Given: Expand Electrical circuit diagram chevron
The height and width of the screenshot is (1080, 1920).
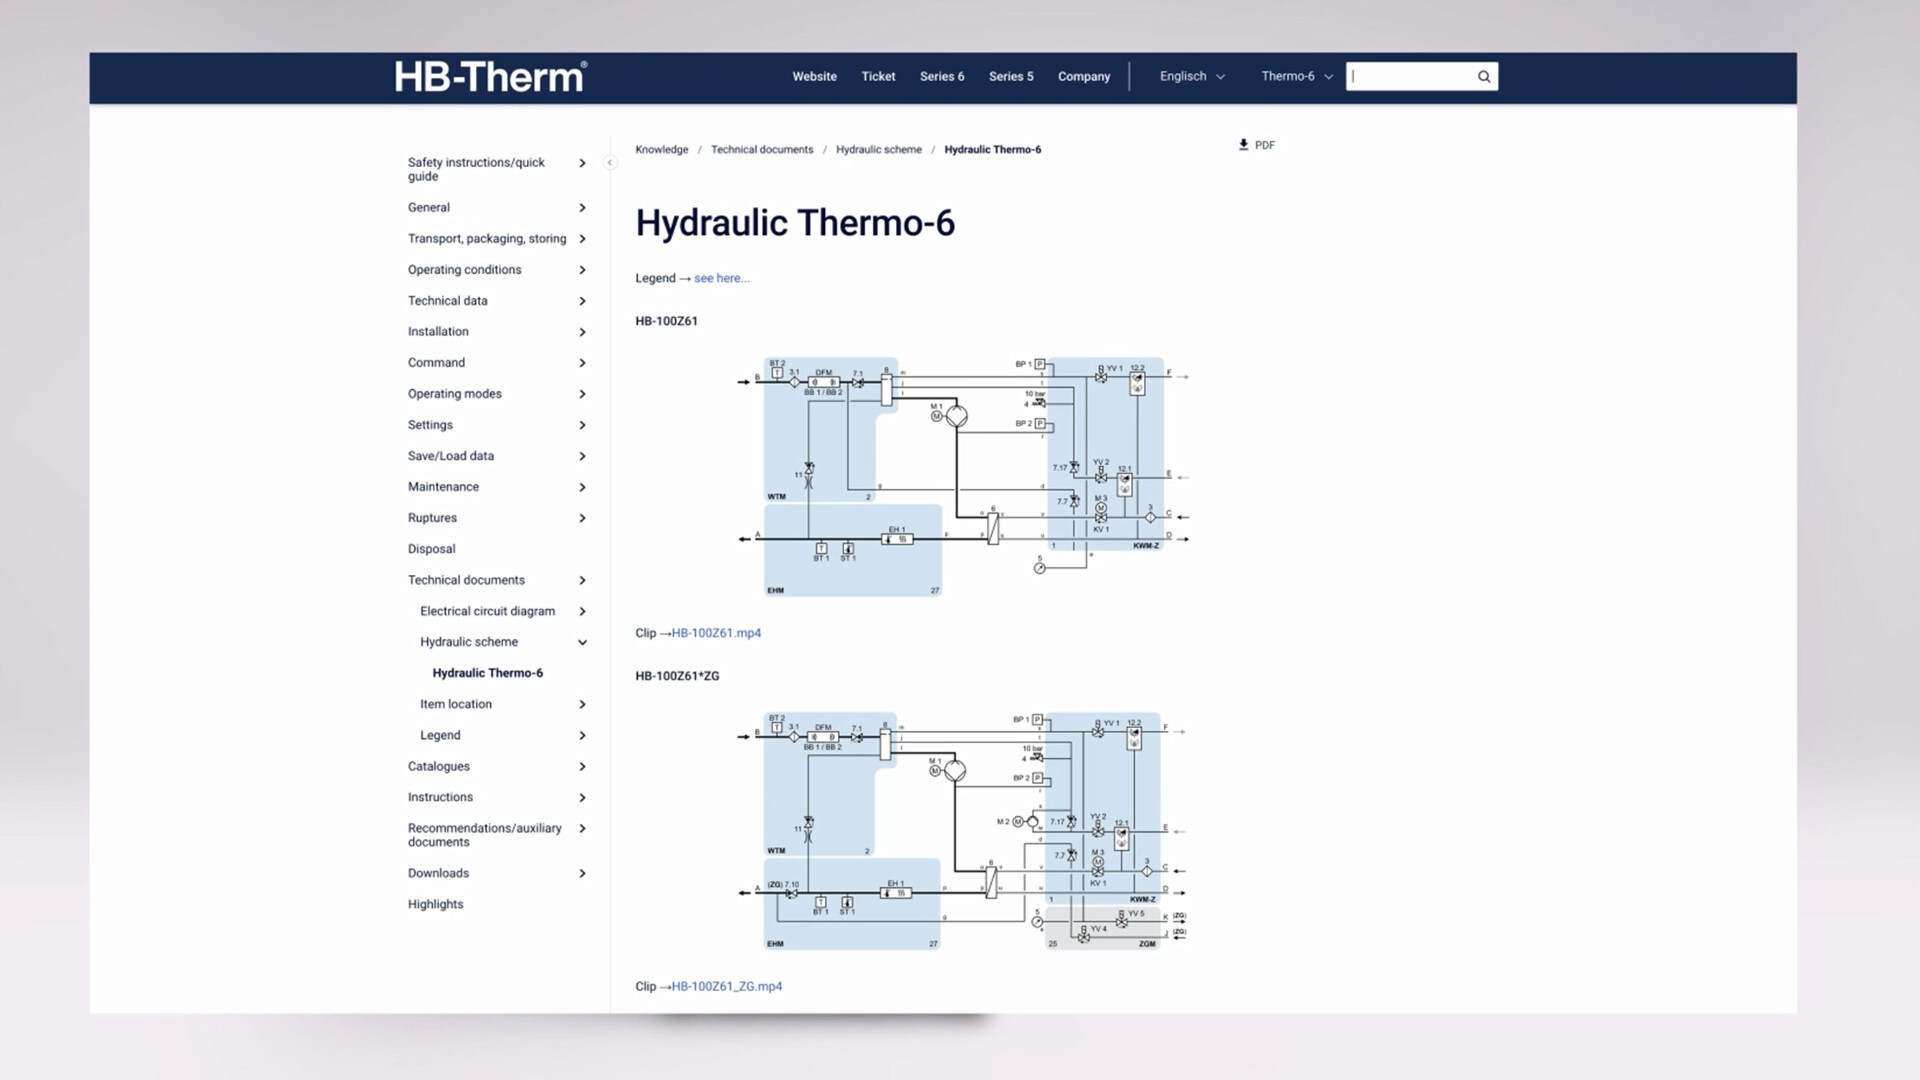Looking at the screenshot, I should pyautogui.click(x=582, y=612).
